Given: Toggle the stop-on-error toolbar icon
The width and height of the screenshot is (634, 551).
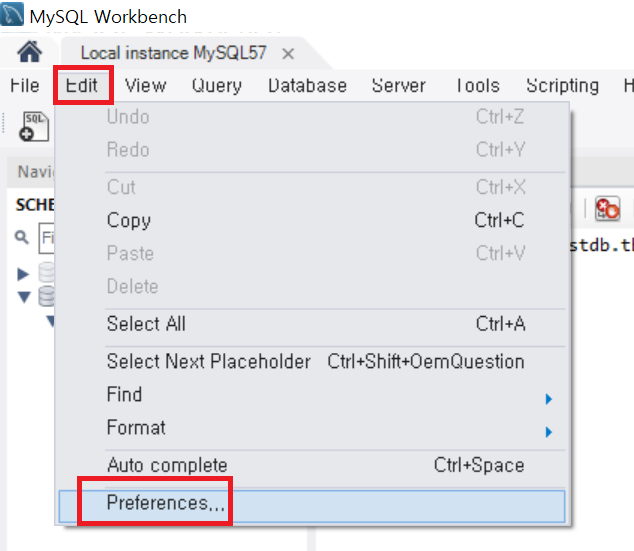Looking at the screenshot, I should click(607, 209).
